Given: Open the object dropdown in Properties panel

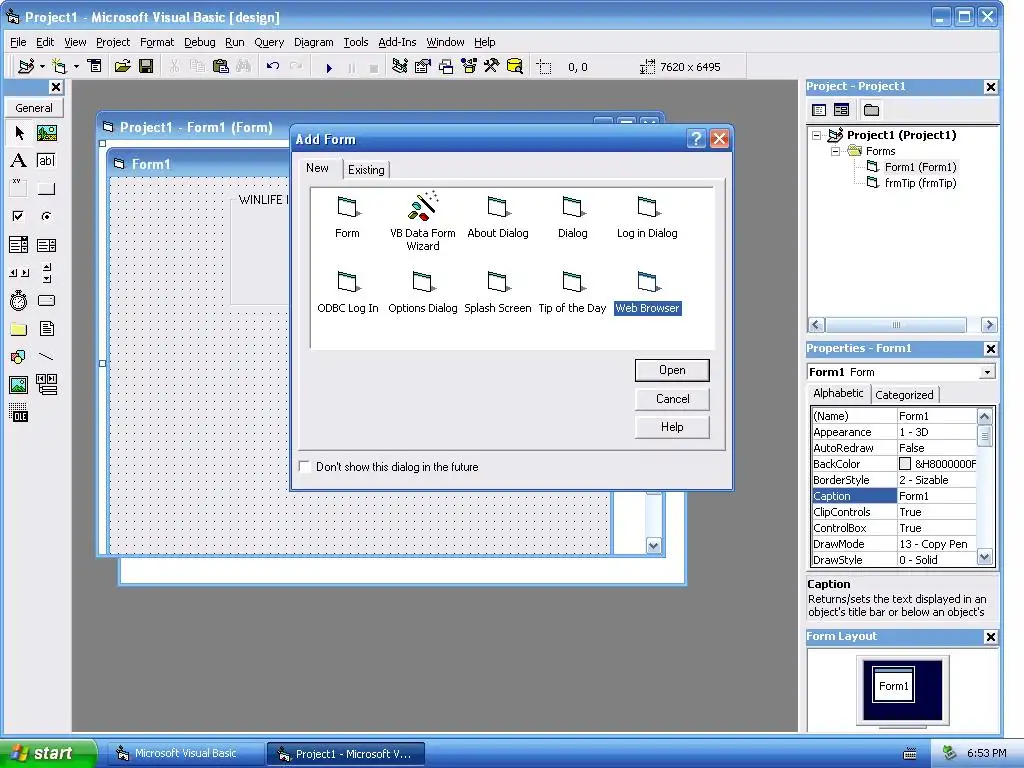Looking at the screenshot, I should pos(987,372).
